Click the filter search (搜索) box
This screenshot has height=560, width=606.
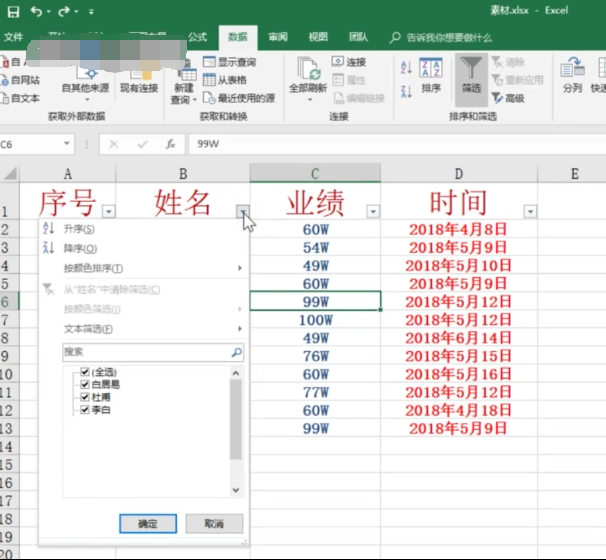(x=146, y=352)
